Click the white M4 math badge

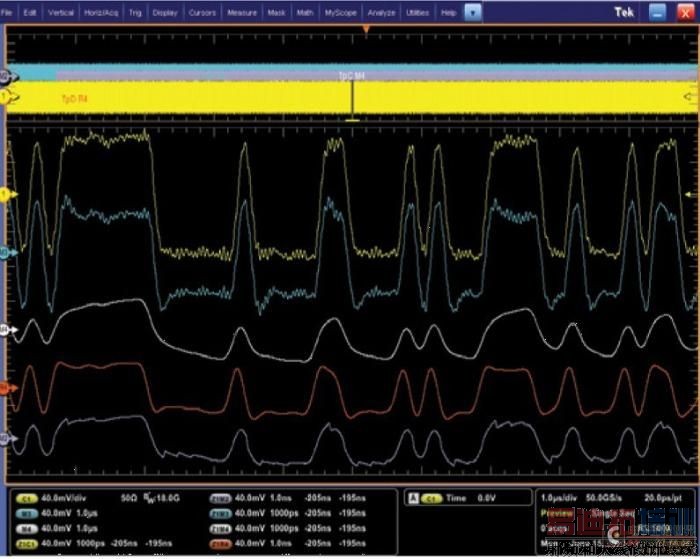(x=26, y=529)
